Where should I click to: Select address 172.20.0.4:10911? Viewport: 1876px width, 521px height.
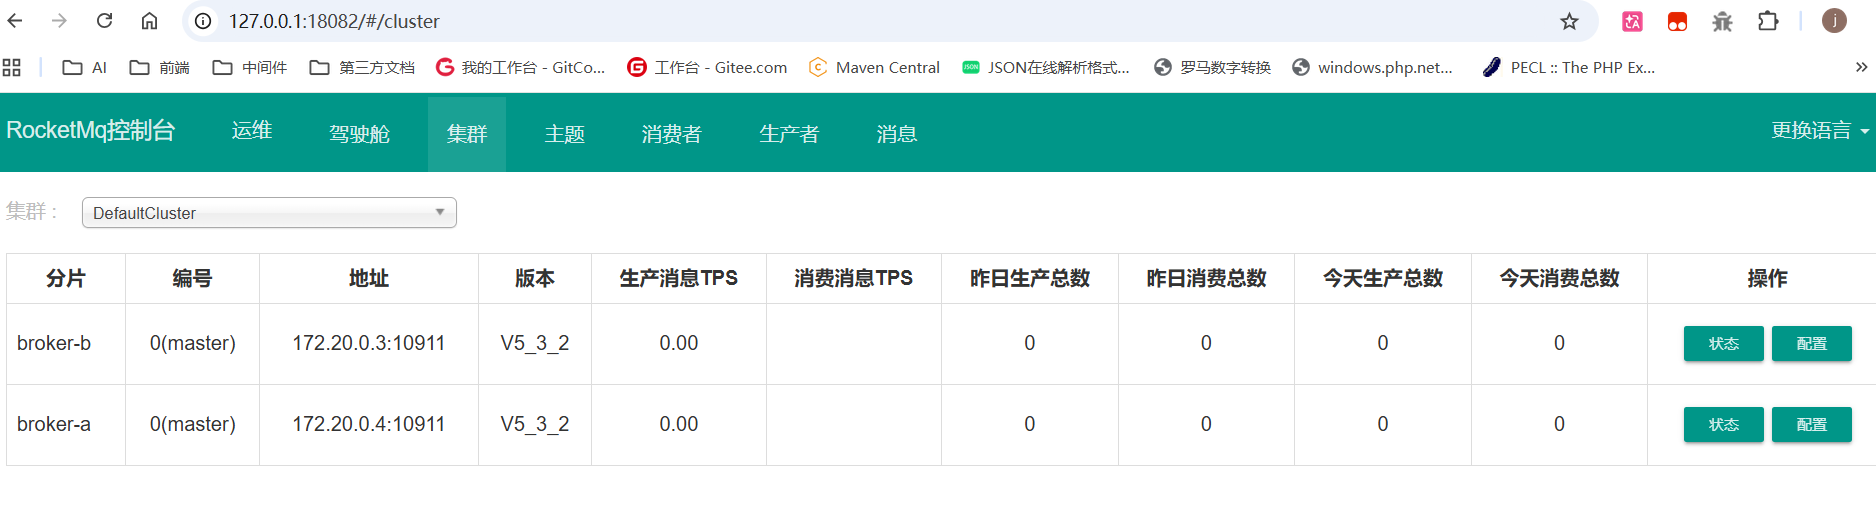(x=368, y=424)
